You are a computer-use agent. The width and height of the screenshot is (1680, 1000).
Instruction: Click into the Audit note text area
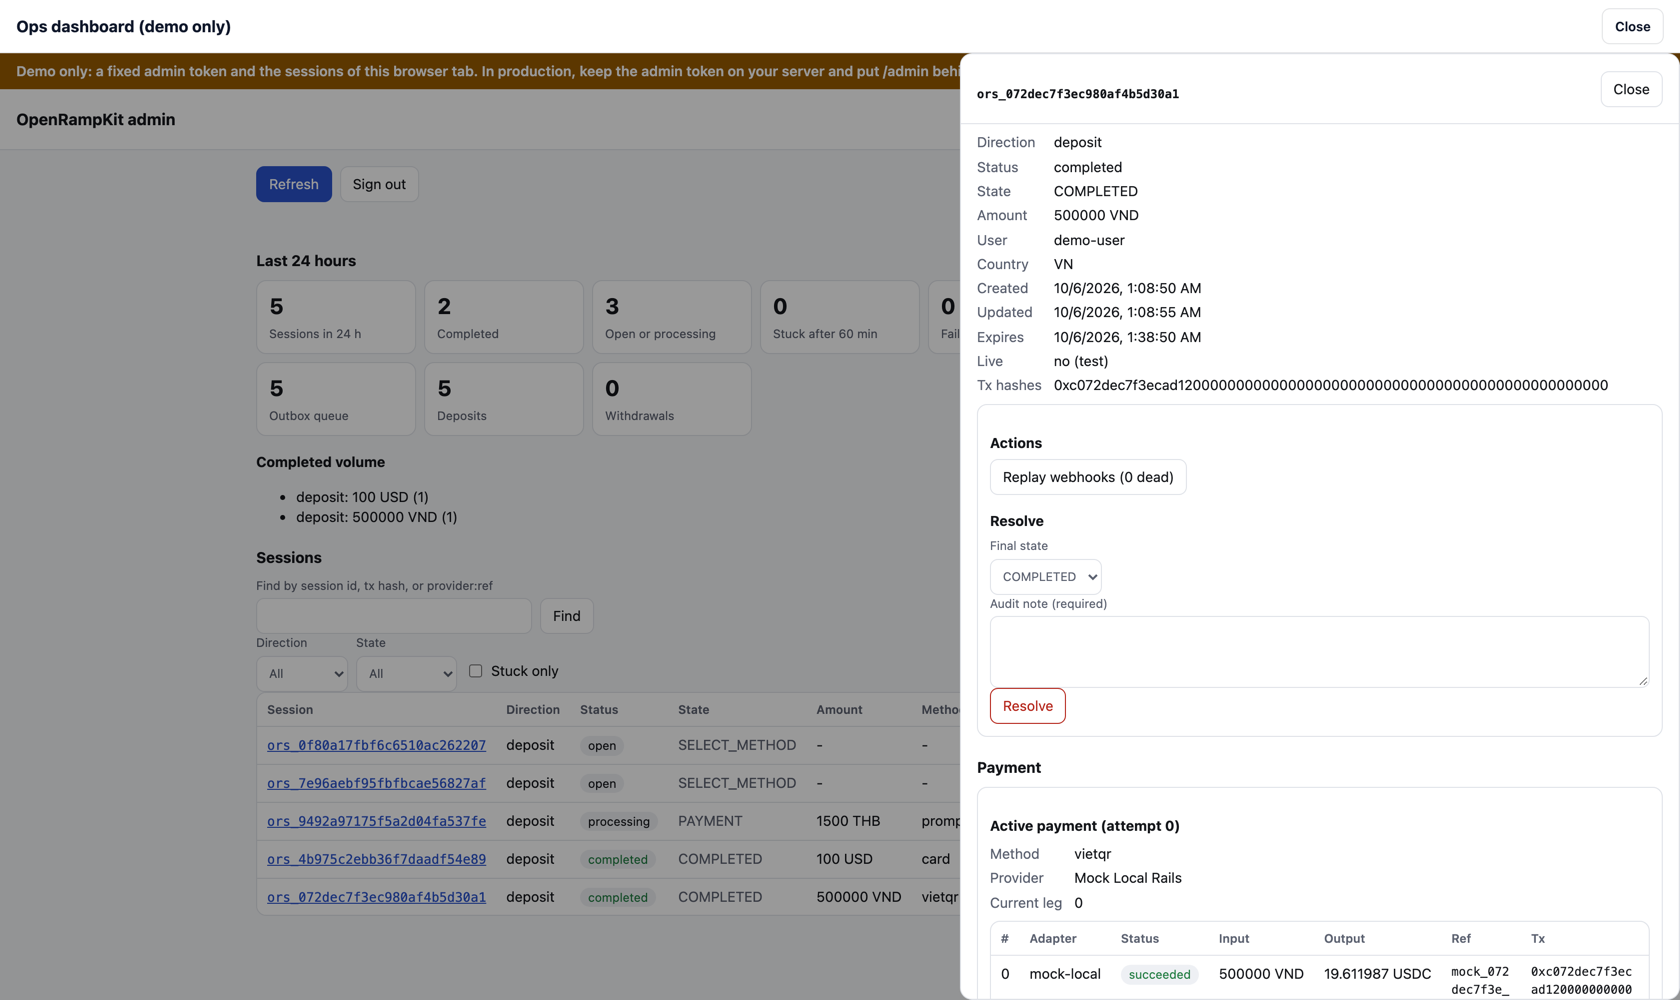coord(1319,652)
